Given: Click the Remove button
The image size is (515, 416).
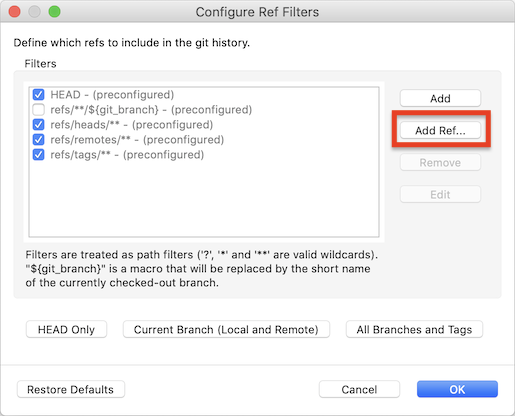Looking at the screenshot, I should [440, 162].
